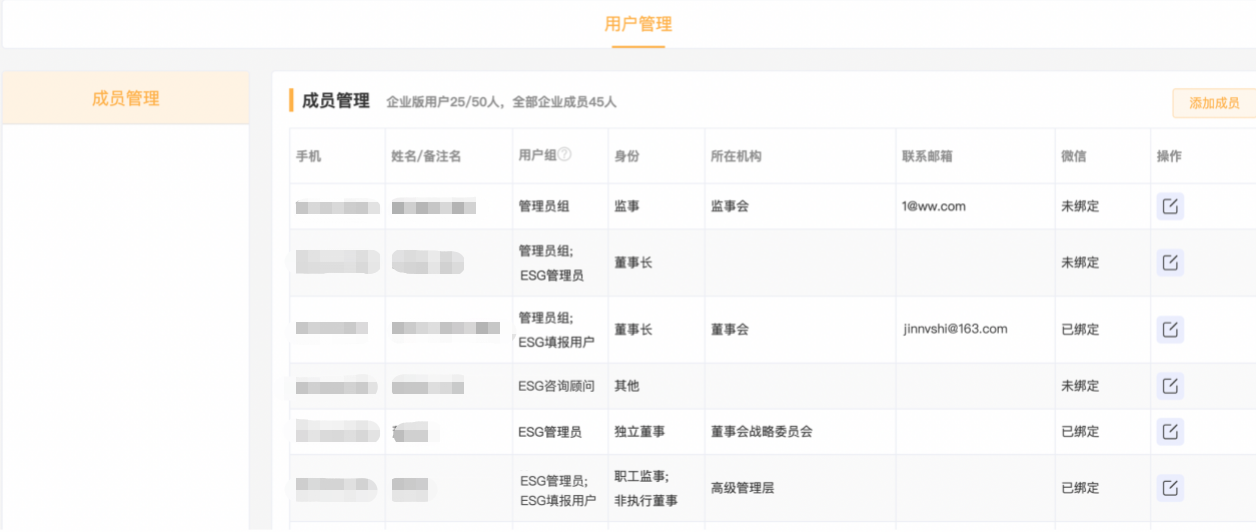Viewport: 1256px width, 532px height.
Task: Click the 手机 column header
Action: click(x=309, y=156)
